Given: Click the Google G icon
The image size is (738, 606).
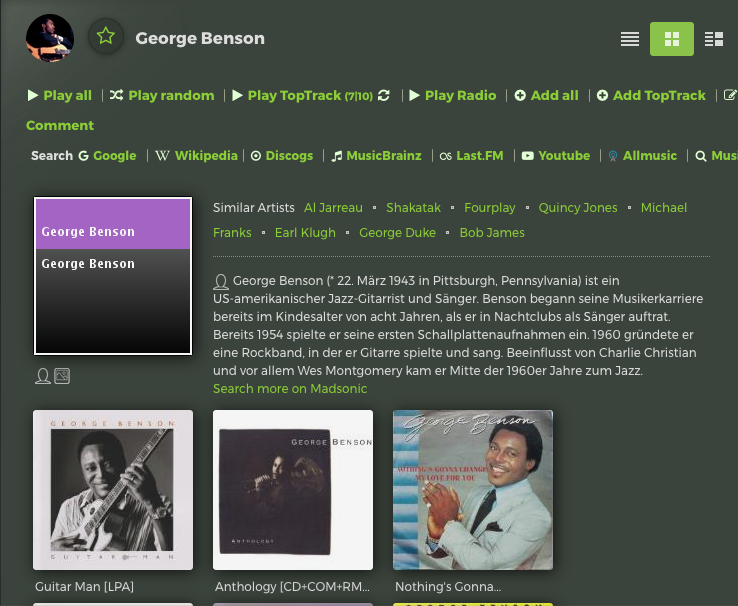Looking at the screenshot, I should [x=83, y=156].
